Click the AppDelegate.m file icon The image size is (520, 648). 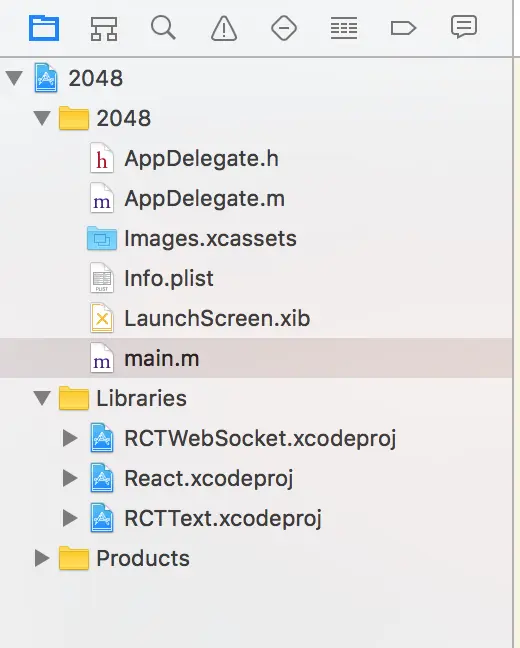(102, 198)
